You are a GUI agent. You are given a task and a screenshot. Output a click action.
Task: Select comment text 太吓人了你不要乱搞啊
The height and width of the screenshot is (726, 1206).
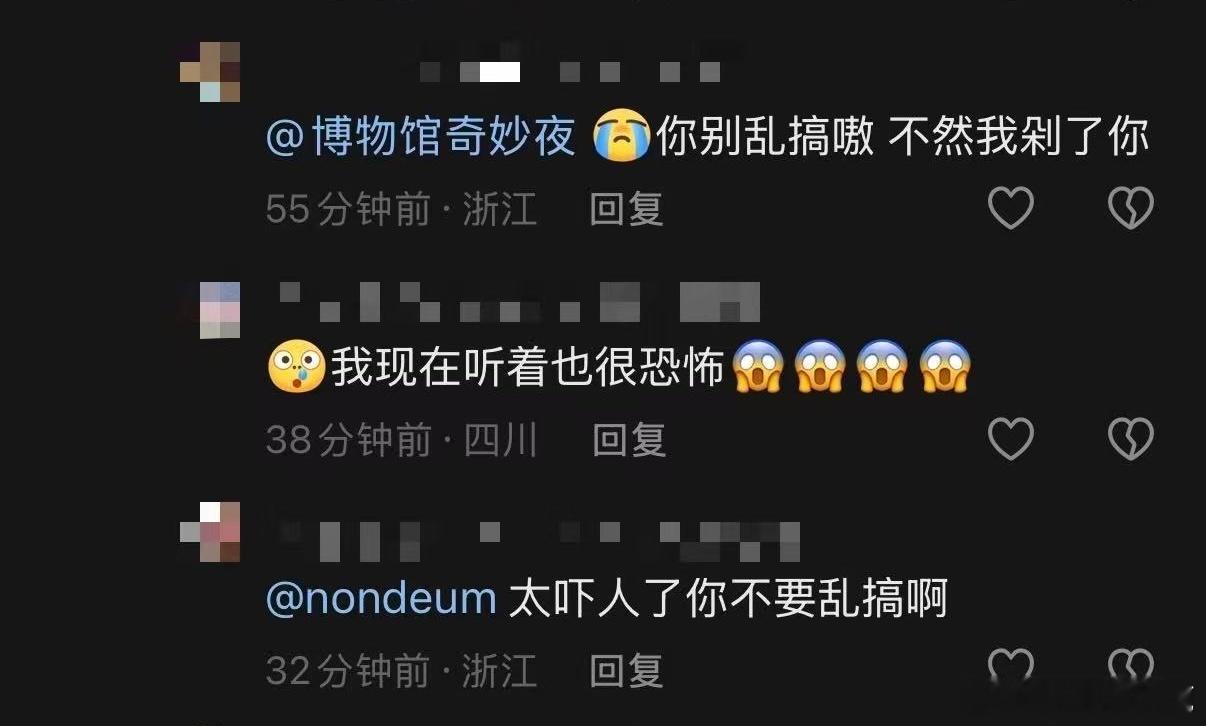coord(728,599)
